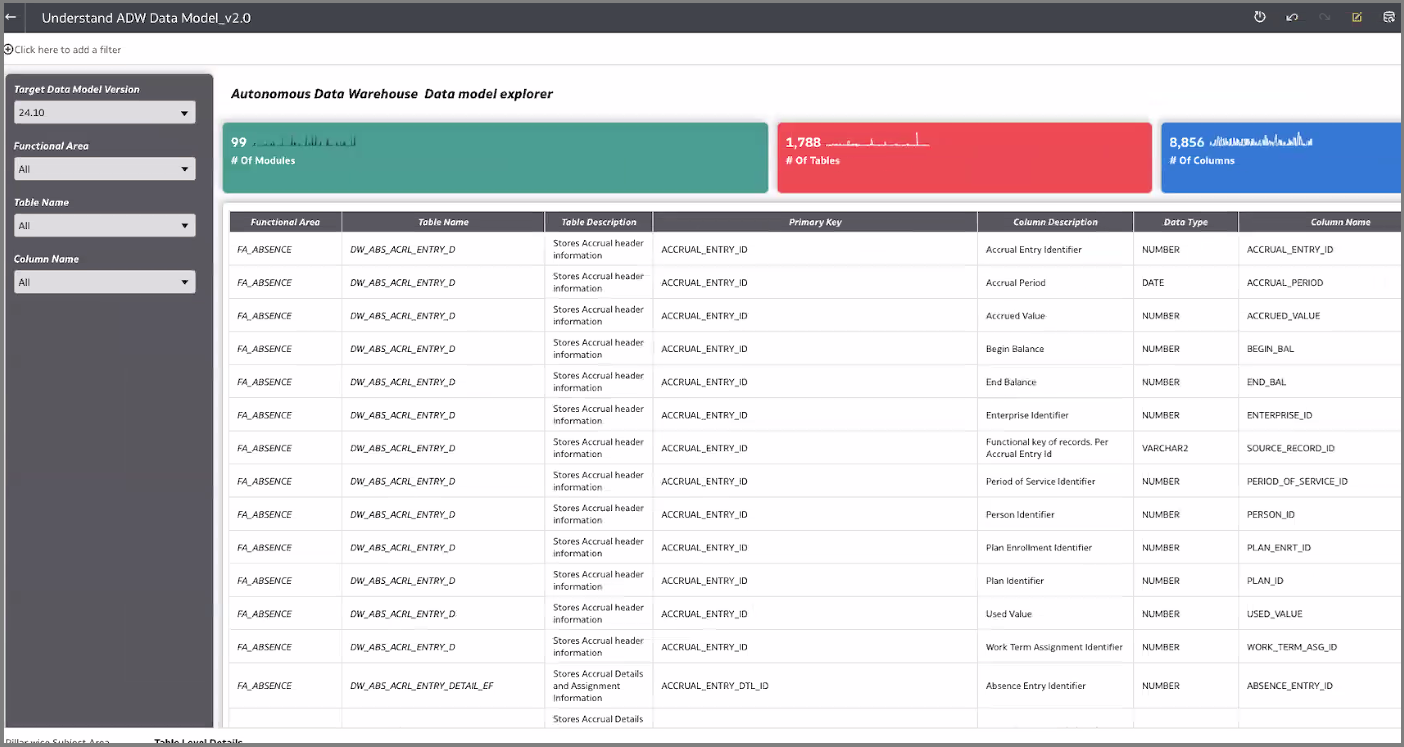This screenshot has height=747, width=1404.
Task: Click the Functional Area column header
Action: tap(285, 222)
